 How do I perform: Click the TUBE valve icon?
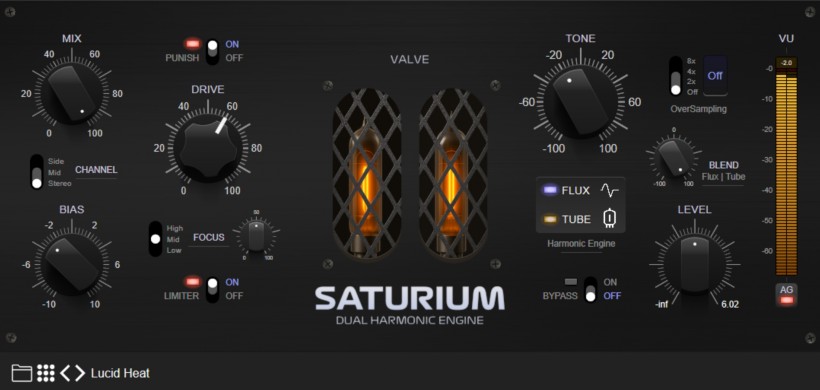point(609,219)
